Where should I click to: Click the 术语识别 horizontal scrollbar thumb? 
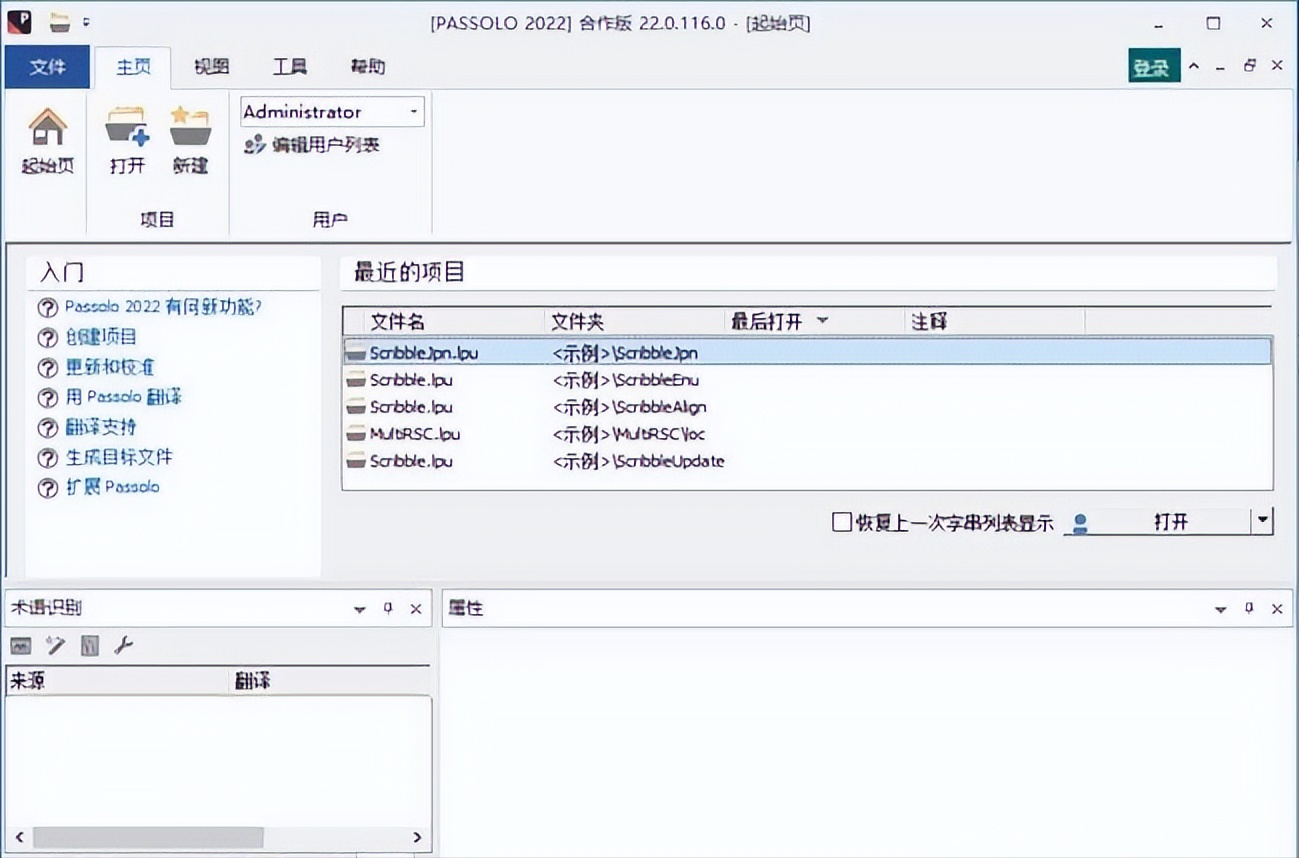pyautogui.click(x=147, y=837)
